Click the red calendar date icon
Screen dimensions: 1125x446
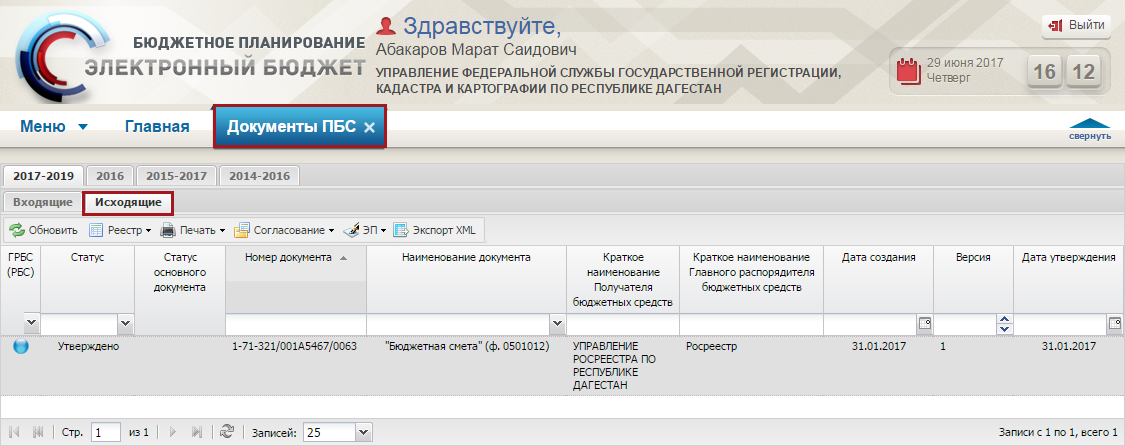908,70
